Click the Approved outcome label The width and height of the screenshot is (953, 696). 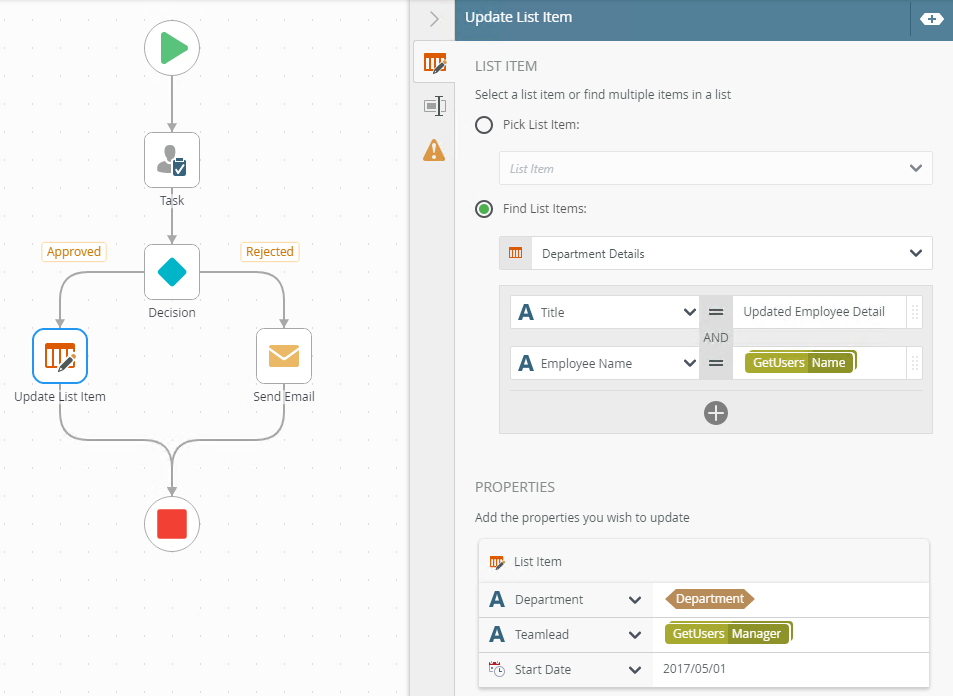(74, 252)
